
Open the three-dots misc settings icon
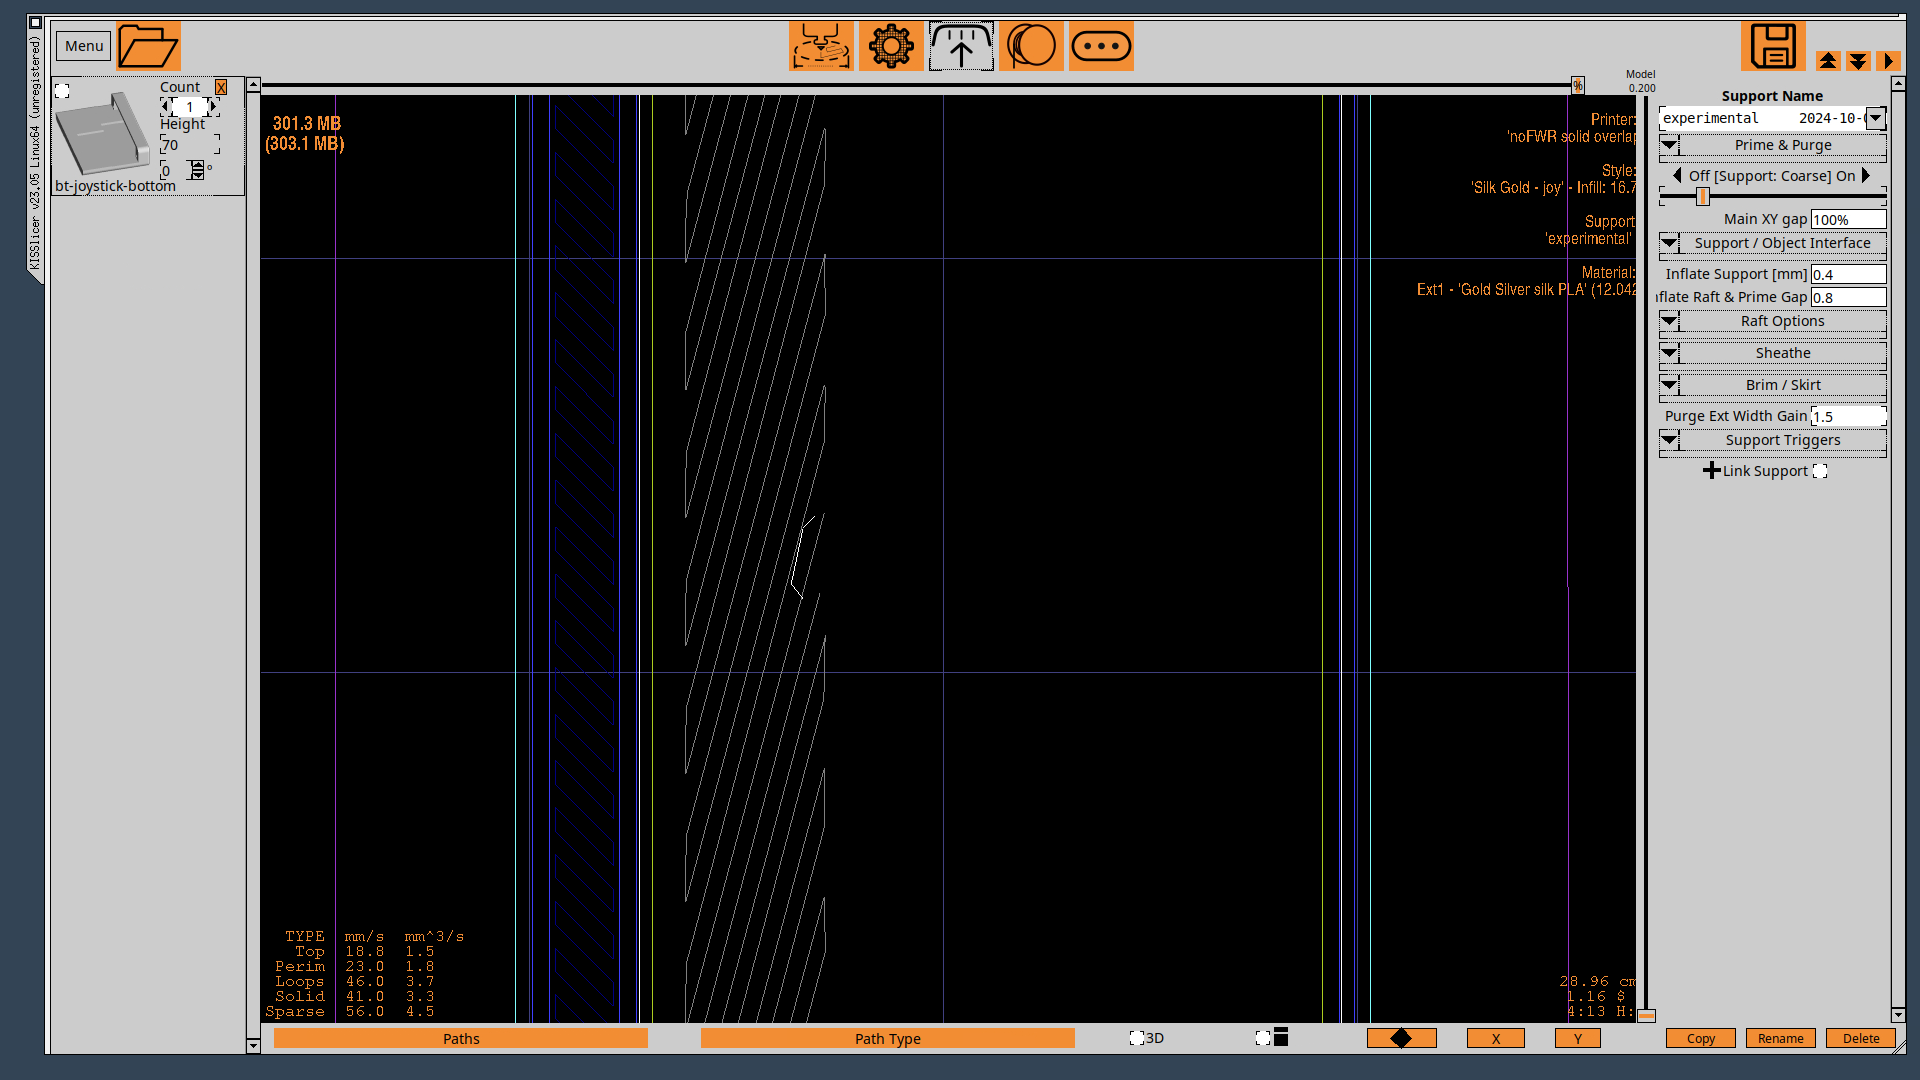pyautogui.click(x=1101, y=46)
